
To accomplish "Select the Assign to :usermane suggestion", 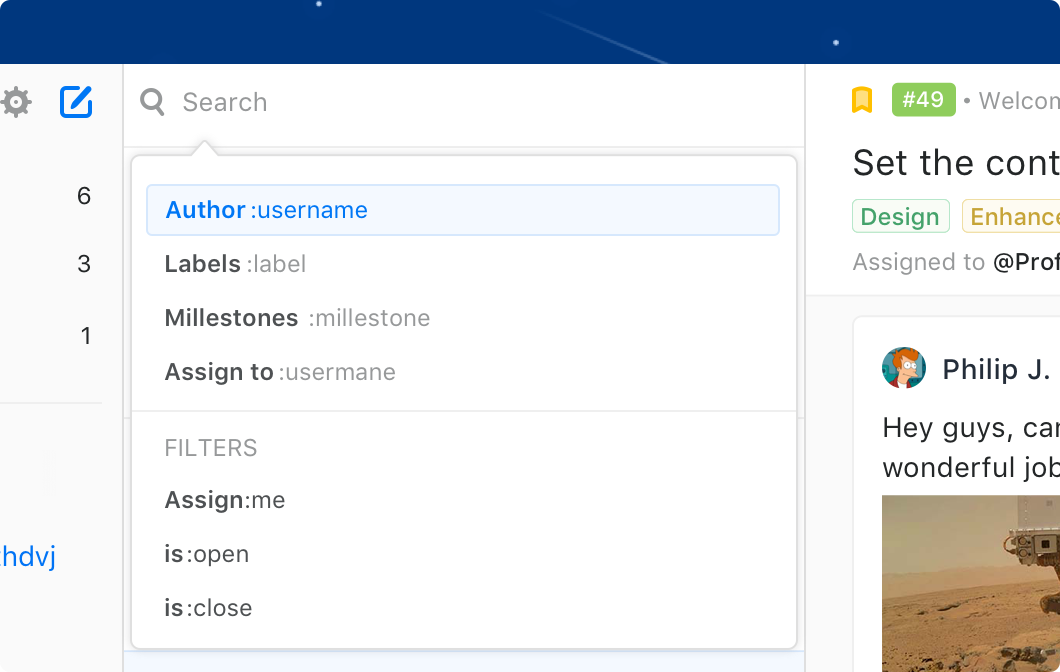I will 463,372.
